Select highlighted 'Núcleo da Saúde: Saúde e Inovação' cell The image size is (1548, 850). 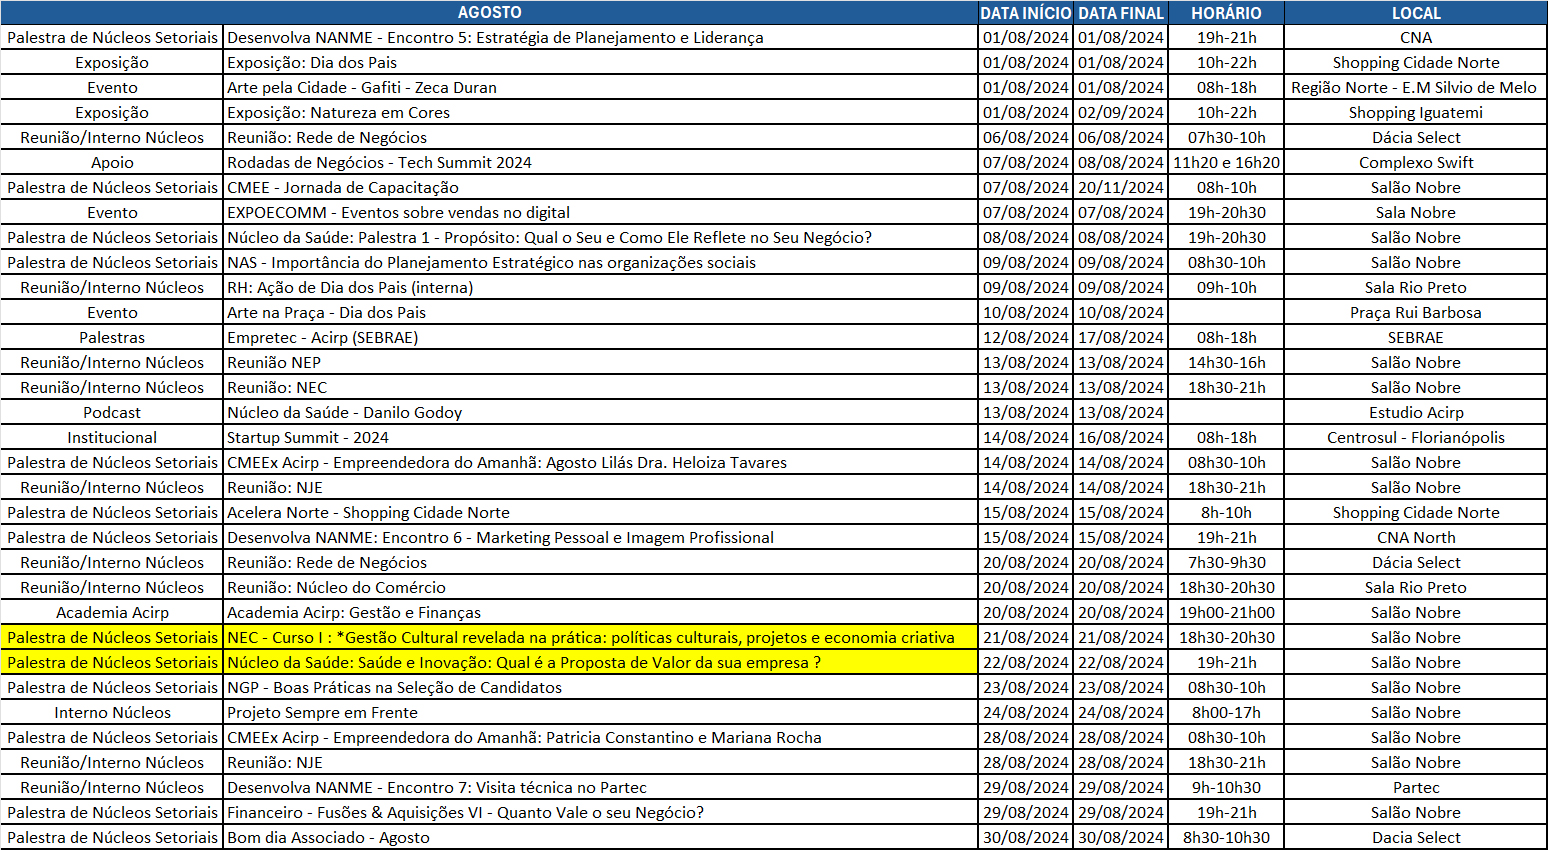tap(600, 662)
